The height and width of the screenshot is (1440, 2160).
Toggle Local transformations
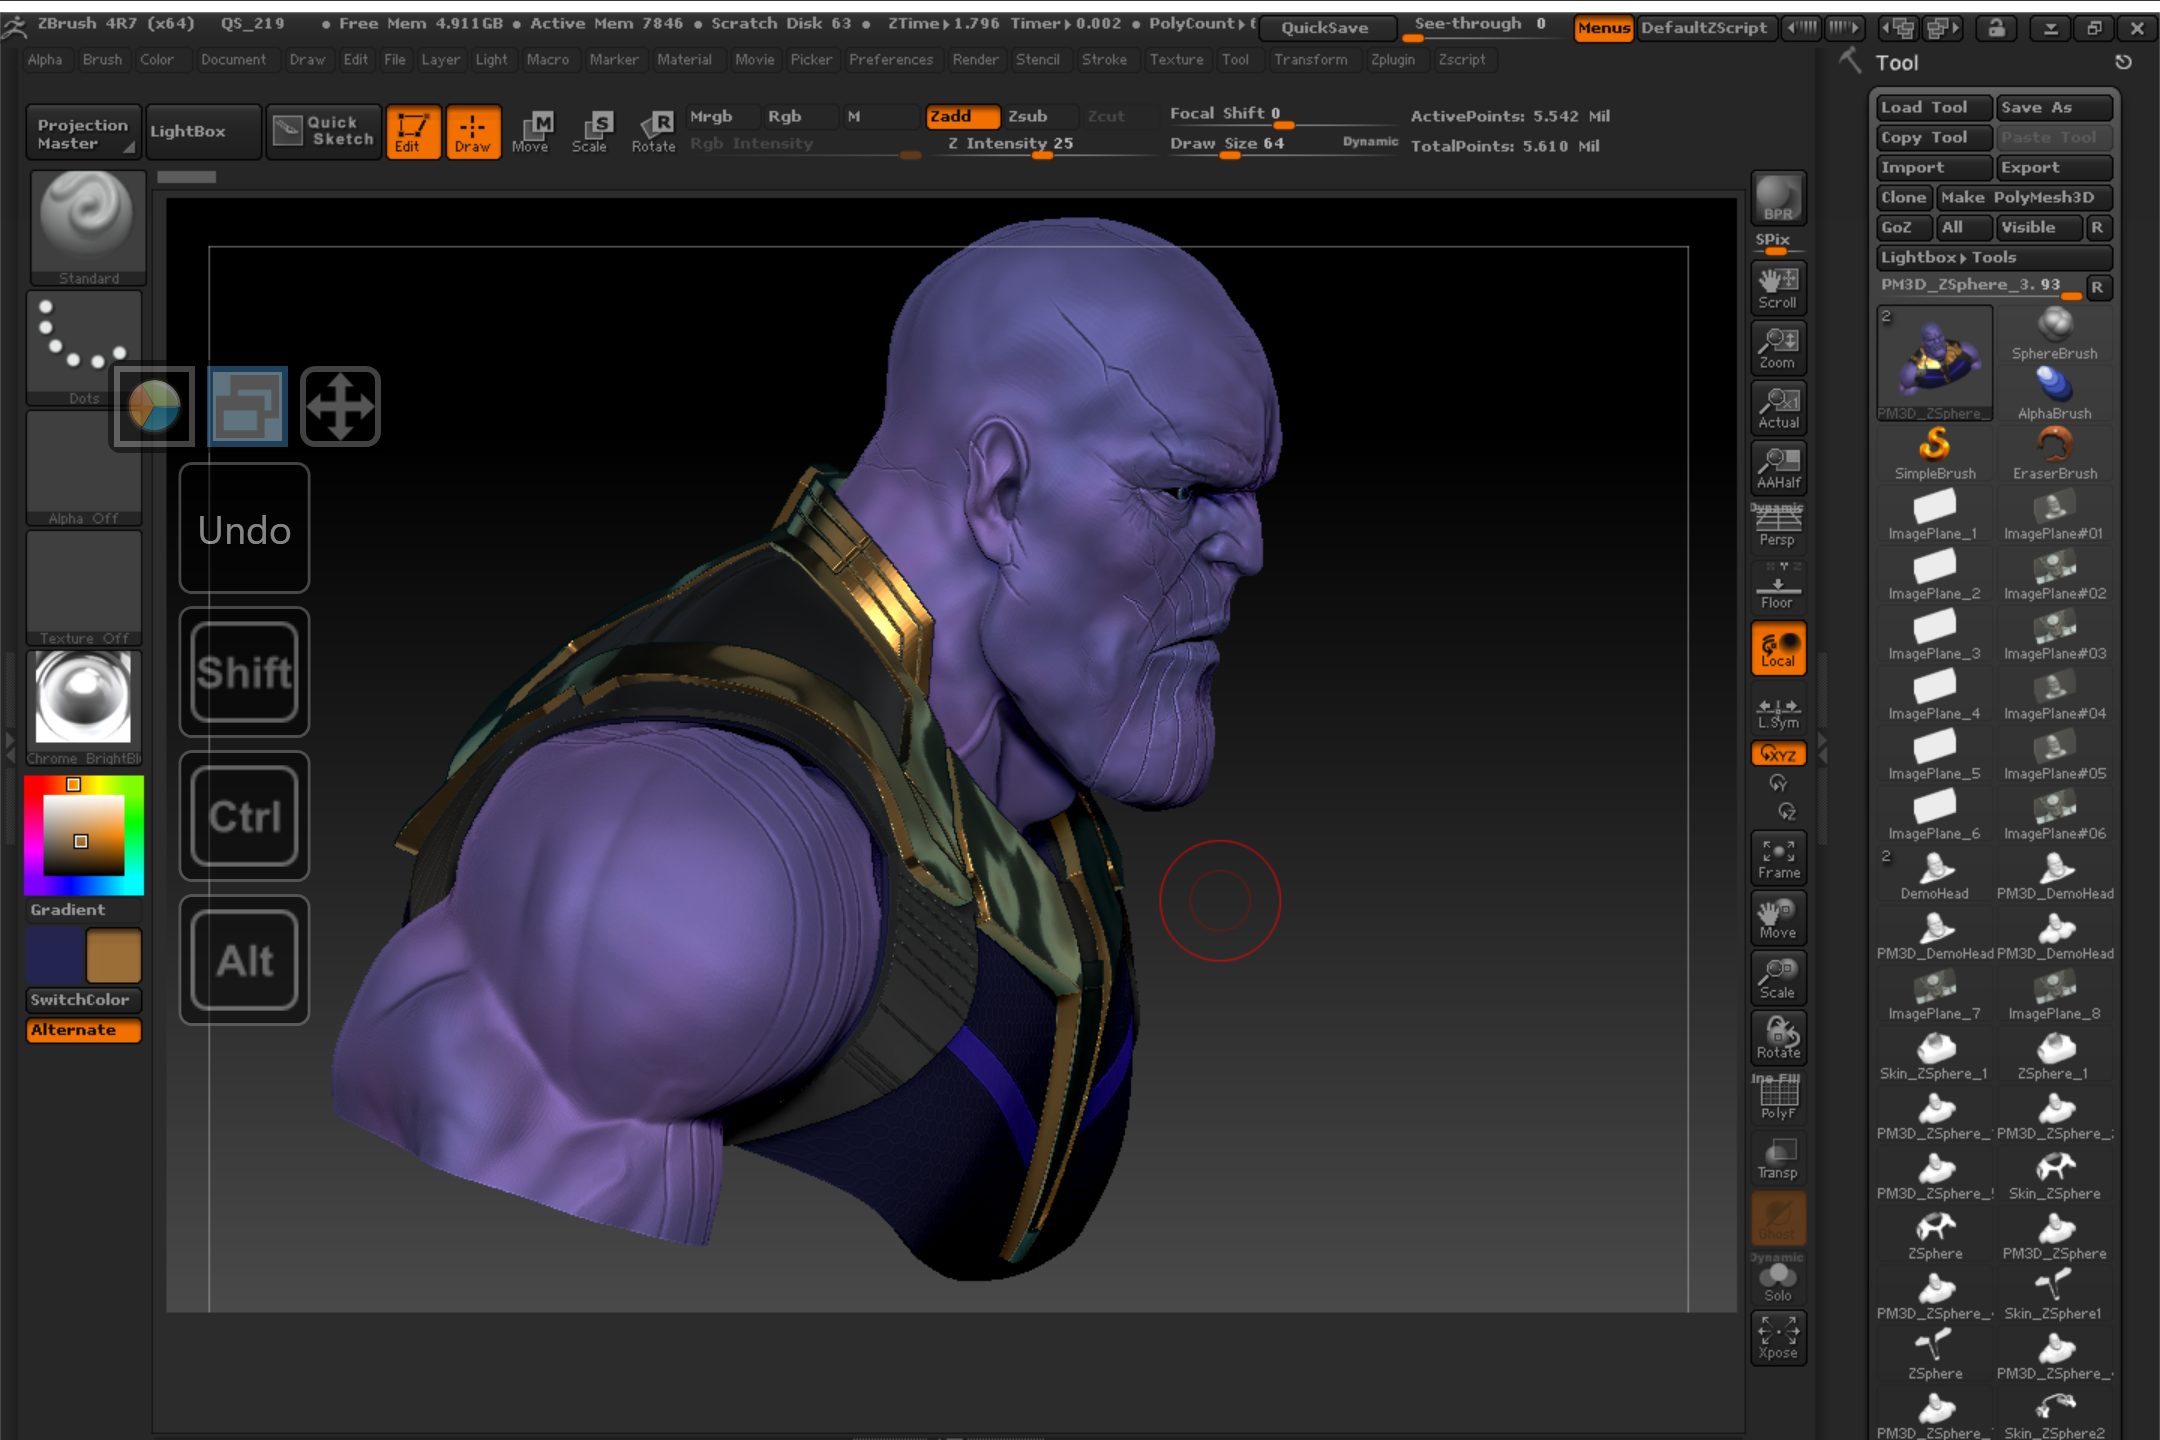pyautogui.click(x=1778, y=647)
